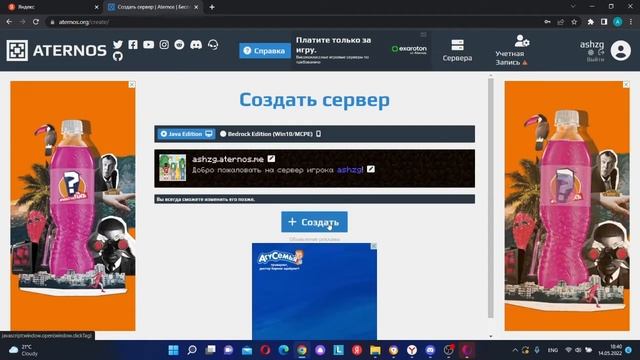Open the АгуСемья blue advertisement

pos(314,291)
